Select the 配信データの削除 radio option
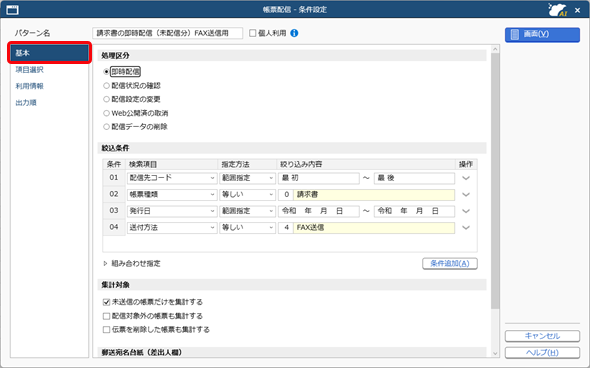Viewport: 590px width, 368px height. 106,127
